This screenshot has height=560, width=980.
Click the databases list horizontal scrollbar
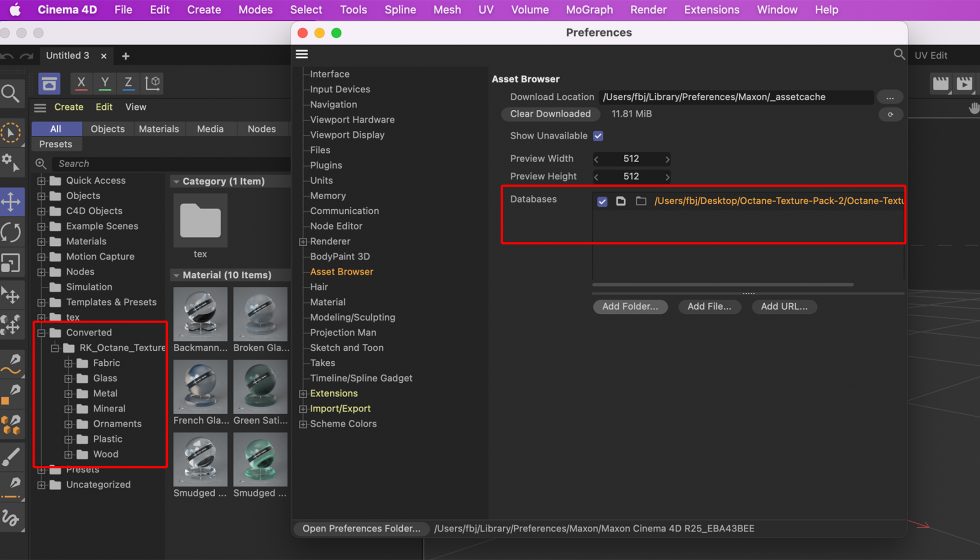point(722,284)
